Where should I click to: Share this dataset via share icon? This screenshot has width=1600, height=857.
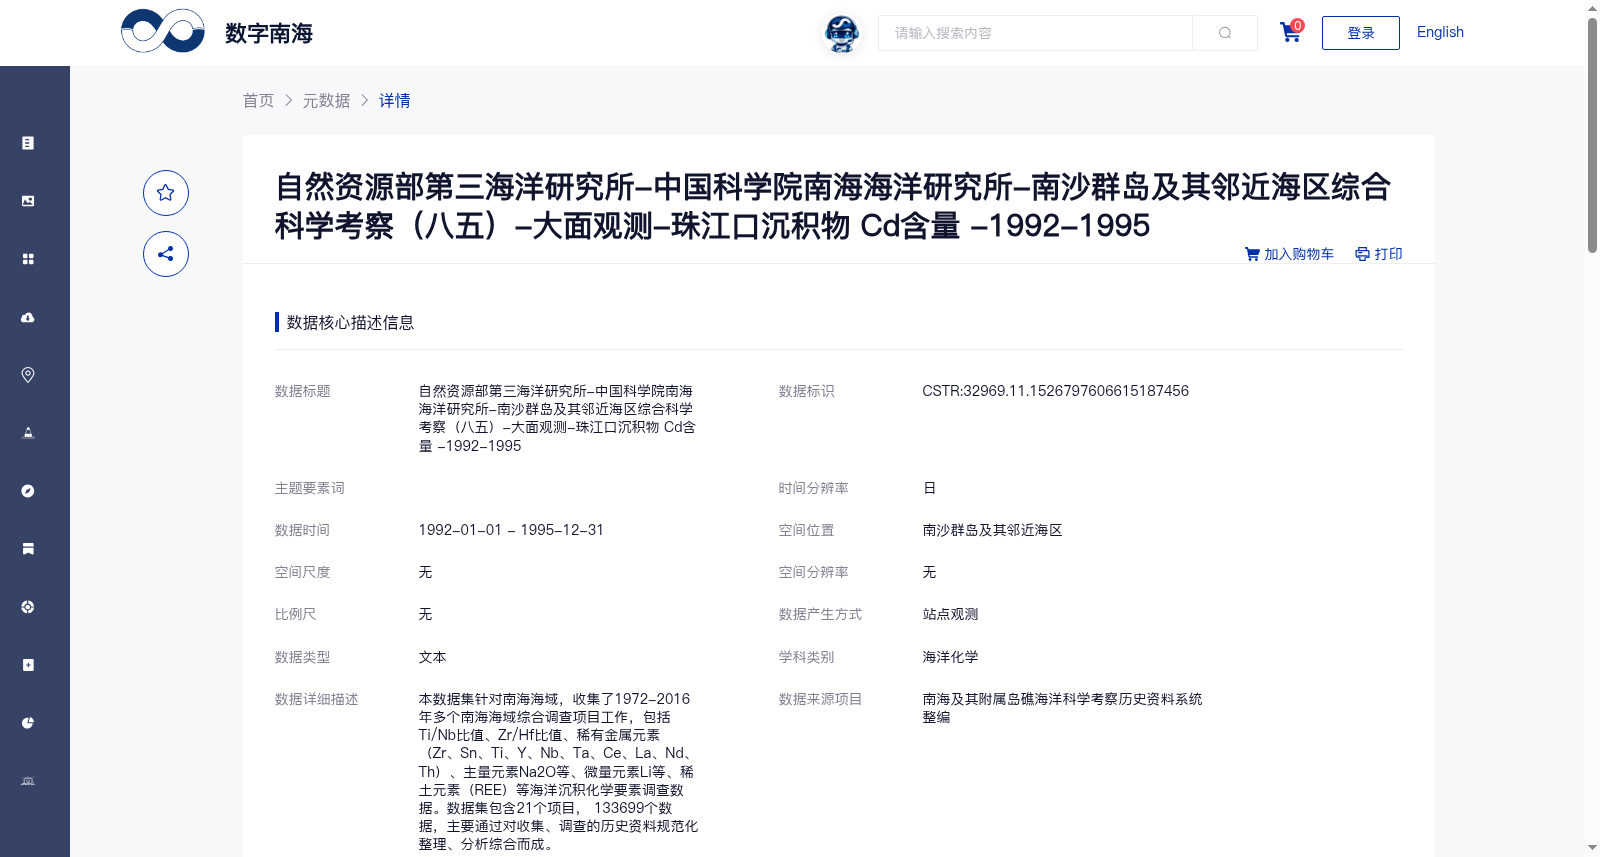[166, 254]
